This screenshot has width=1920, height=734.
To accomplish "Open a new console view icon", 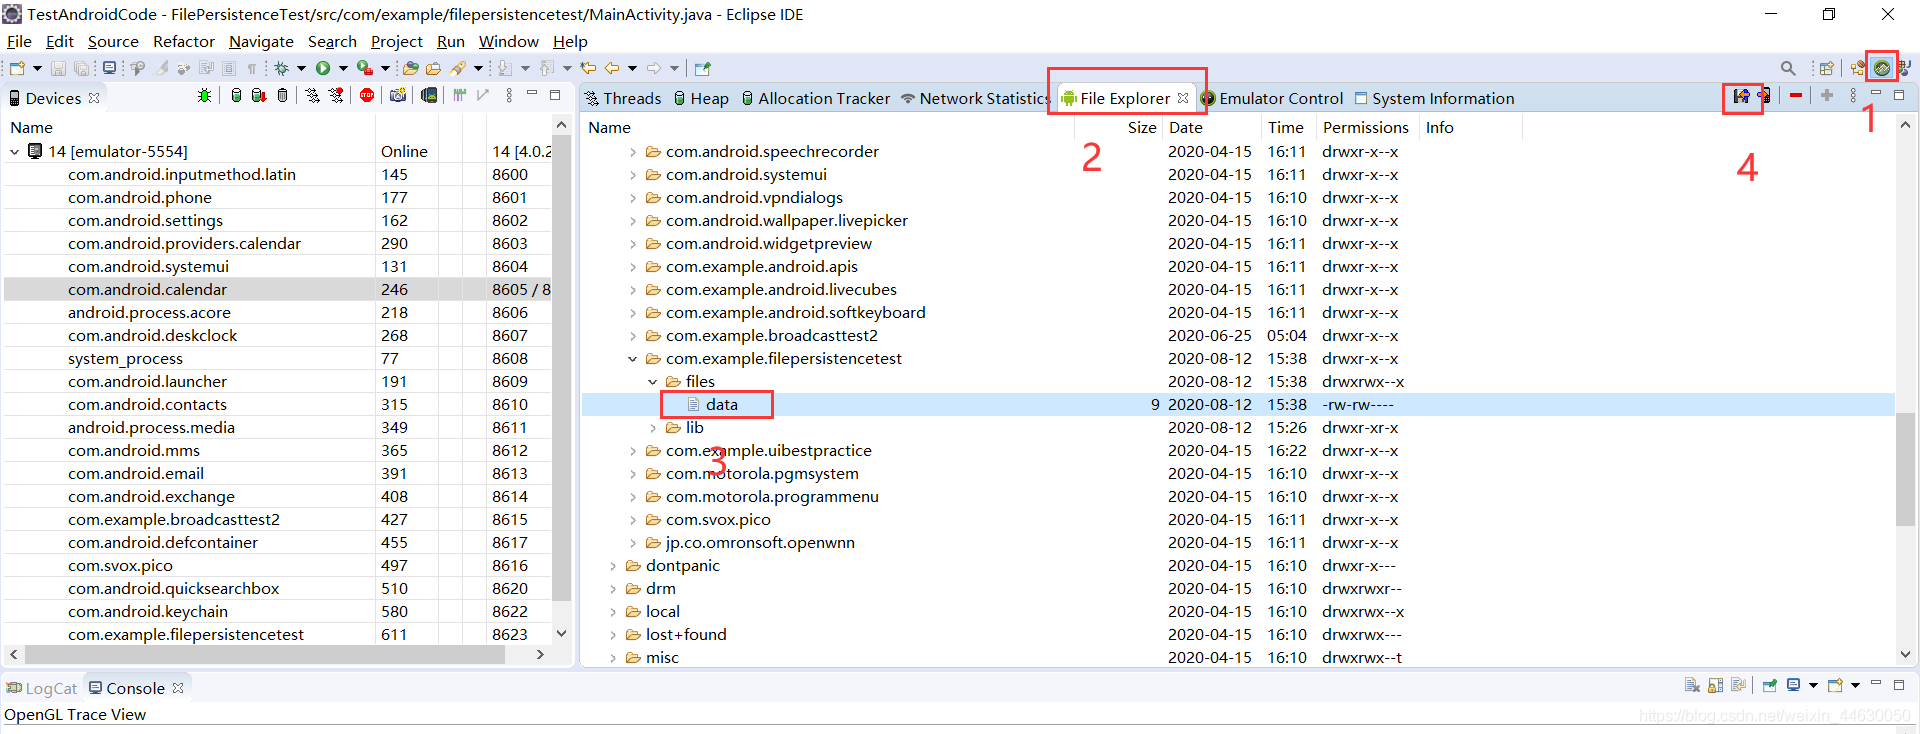I will click(x=1835, y=685).
